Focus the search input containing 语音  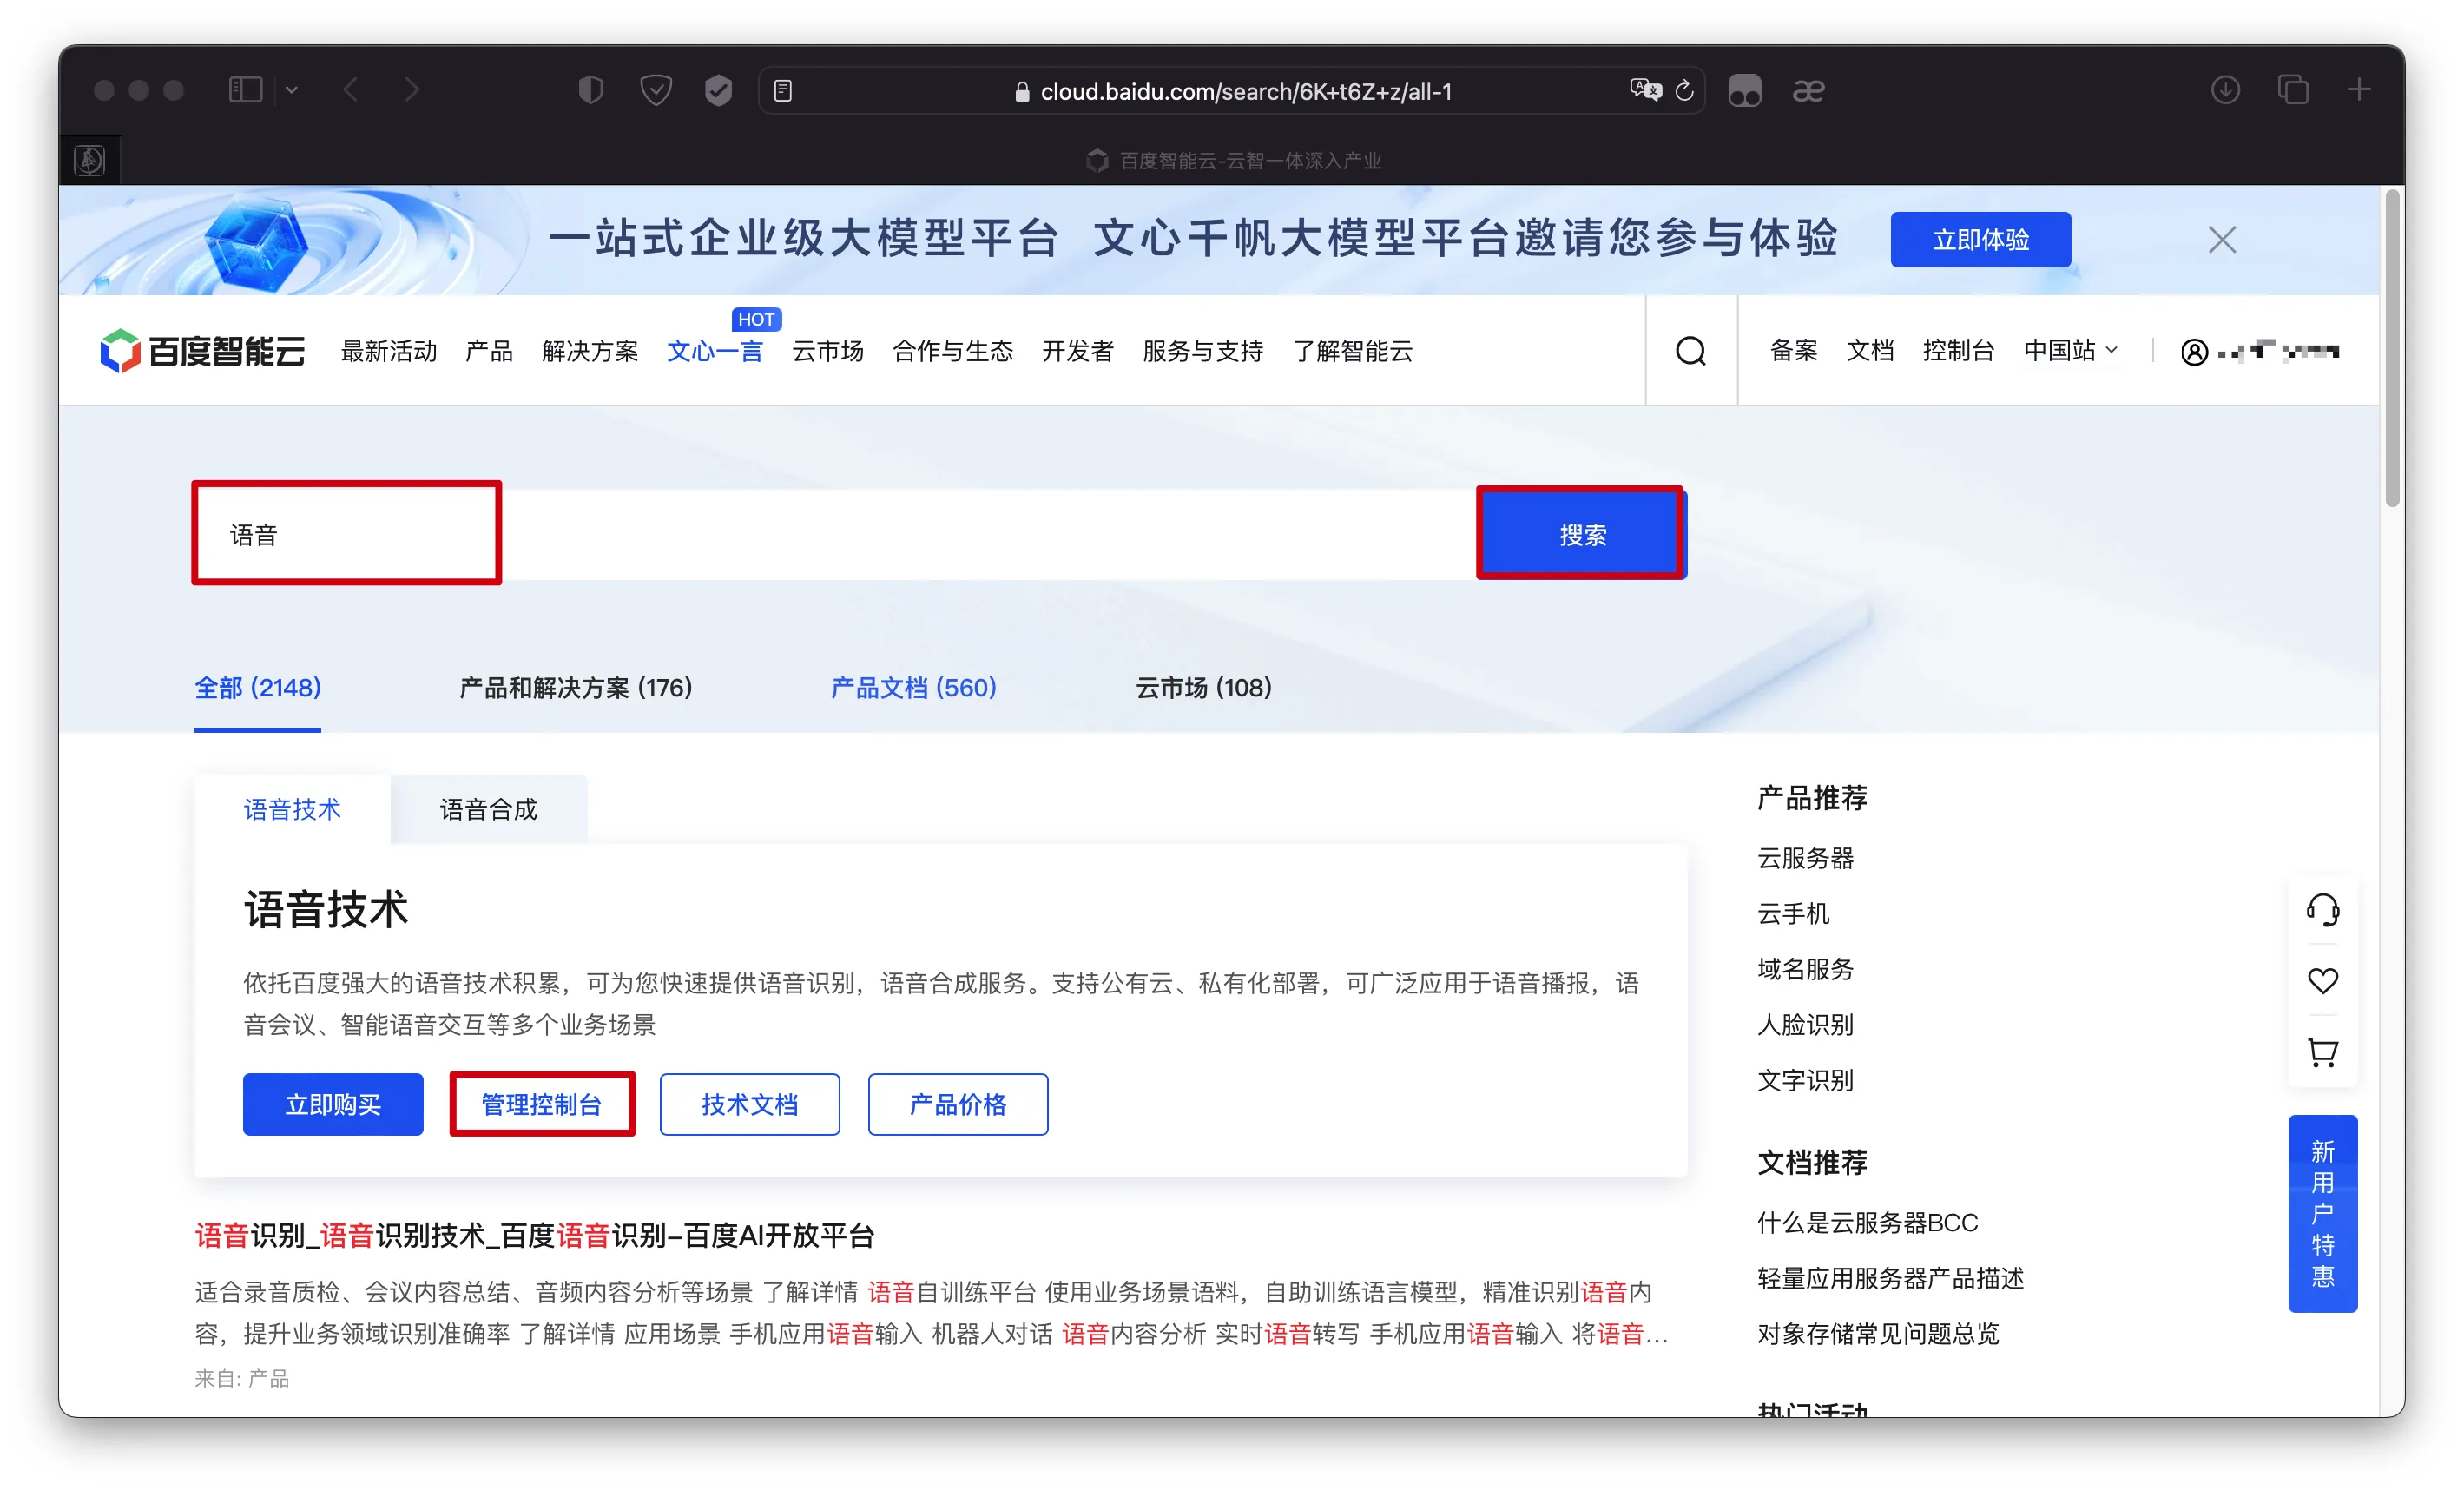pyautogui.click(x=835, y=535)
